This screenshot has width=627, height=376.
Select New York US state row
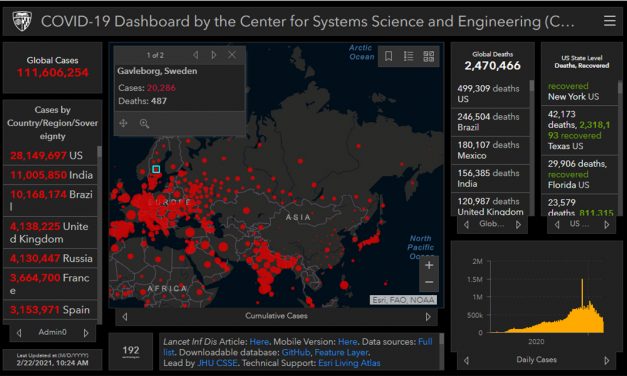pos(579,92)
